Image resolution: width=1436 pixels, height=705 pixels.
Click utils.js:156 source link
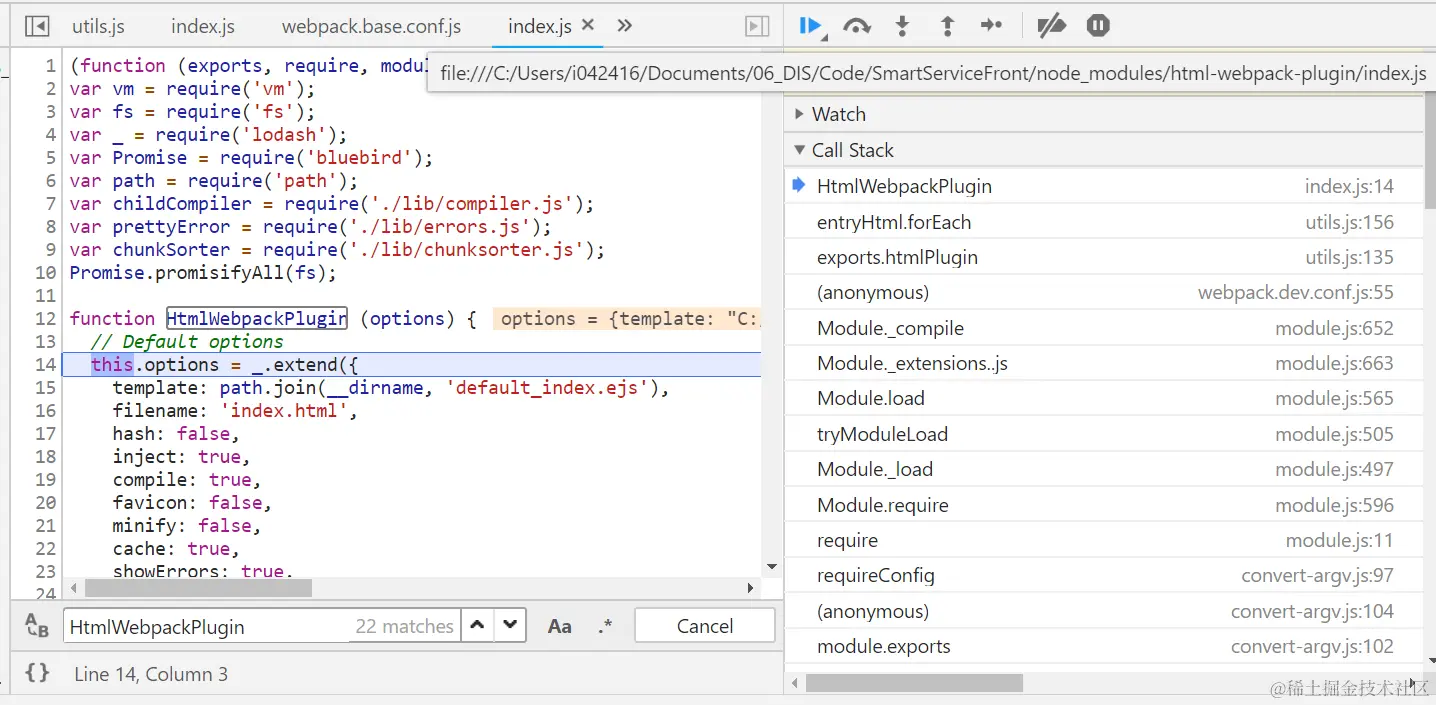pyautogui.click(x=1349, y=222)
